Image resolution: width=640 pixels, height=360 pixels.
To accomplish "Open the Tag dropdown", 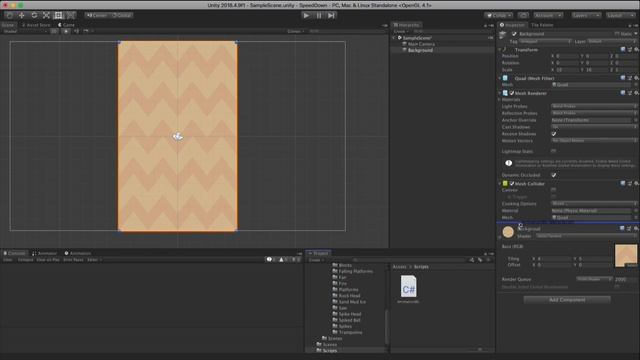I will 545,42.
